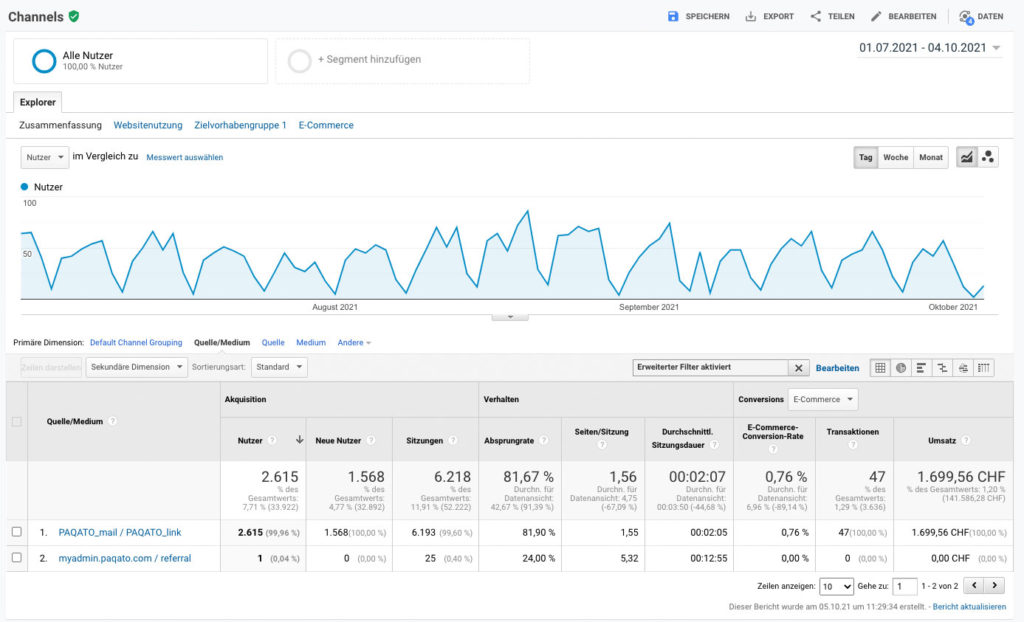The height and width of the screenshot is (622, 1024).
Task: Click the Gehe zu page number field
Action: point(904,586)
